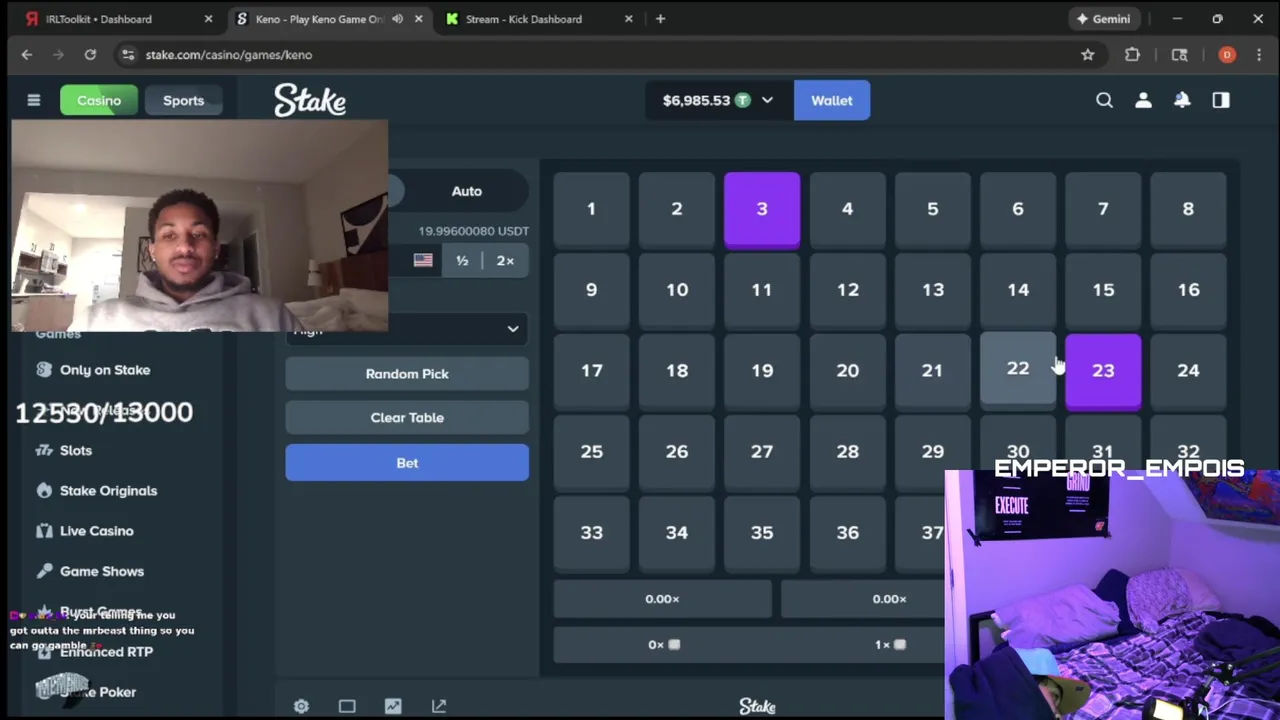This screenshot has height=720, width=1280.
Task: Select Keno number 27
Action: 762,452
